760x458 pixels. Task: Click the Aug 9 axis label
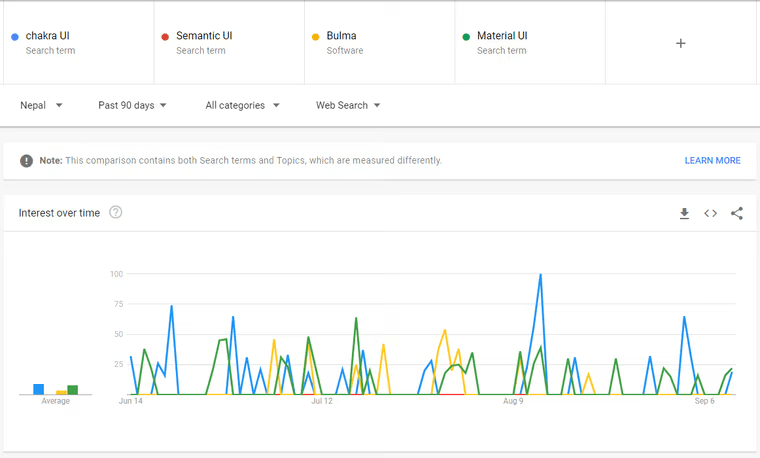pyautogui.click(x=513, y=401)
